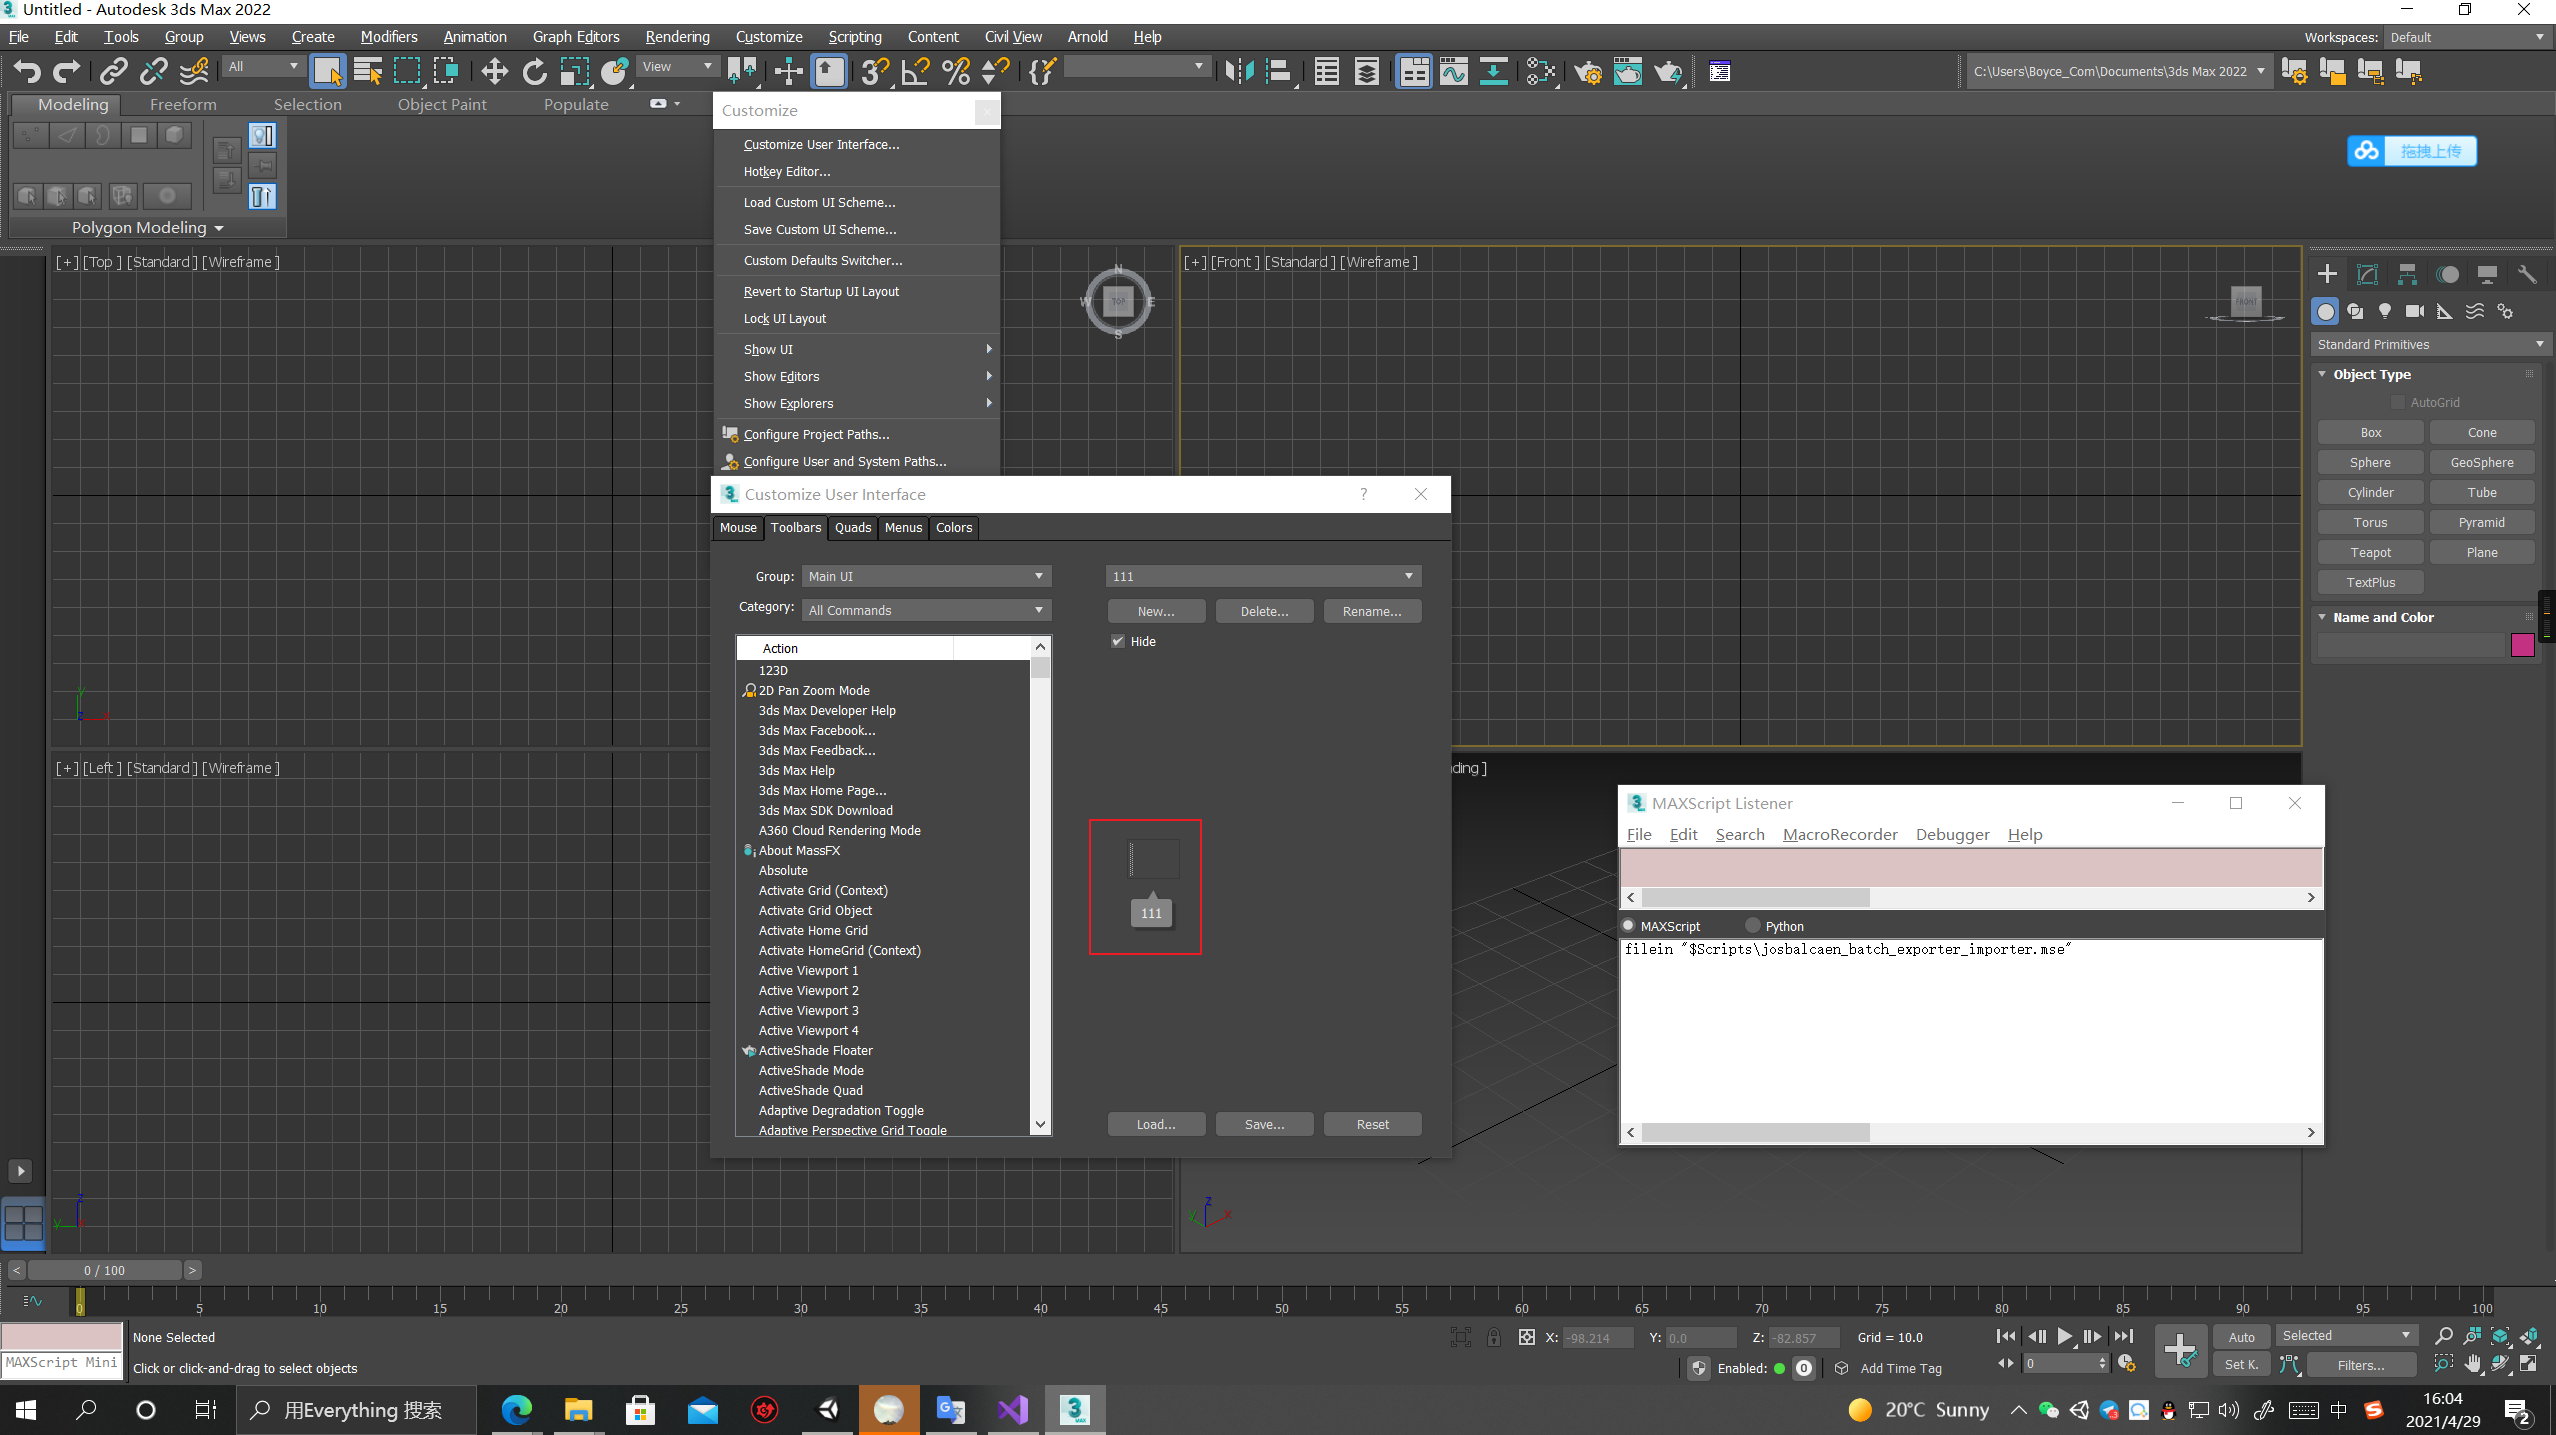Open Visual Studio from the taskbar

[x=1012, y=1410]
